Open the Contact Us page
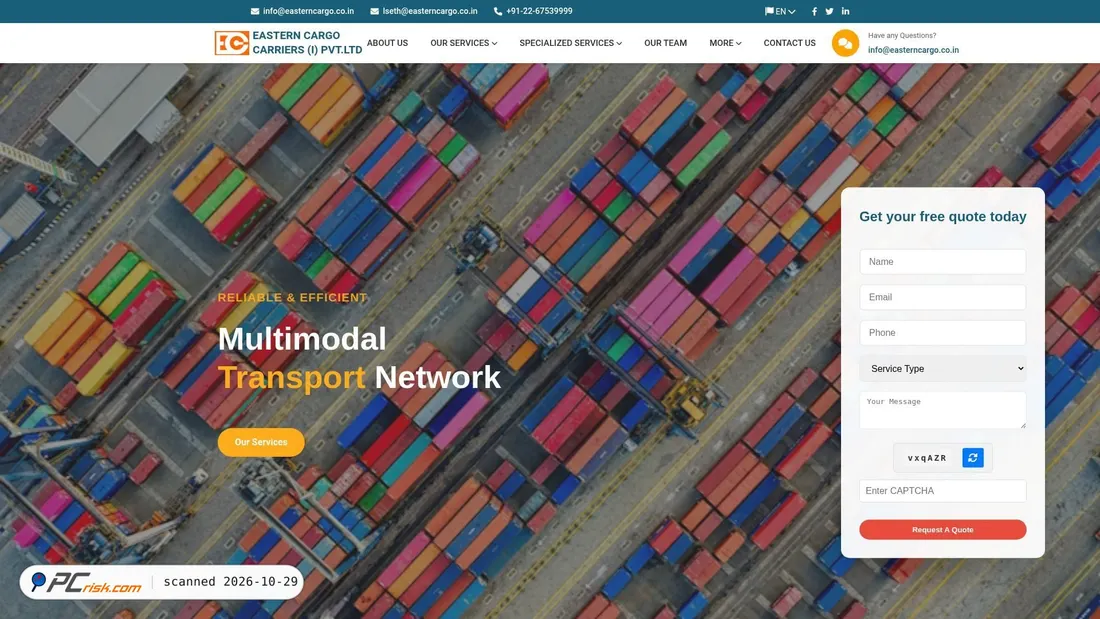The image size is (1100, 619). 789,43
